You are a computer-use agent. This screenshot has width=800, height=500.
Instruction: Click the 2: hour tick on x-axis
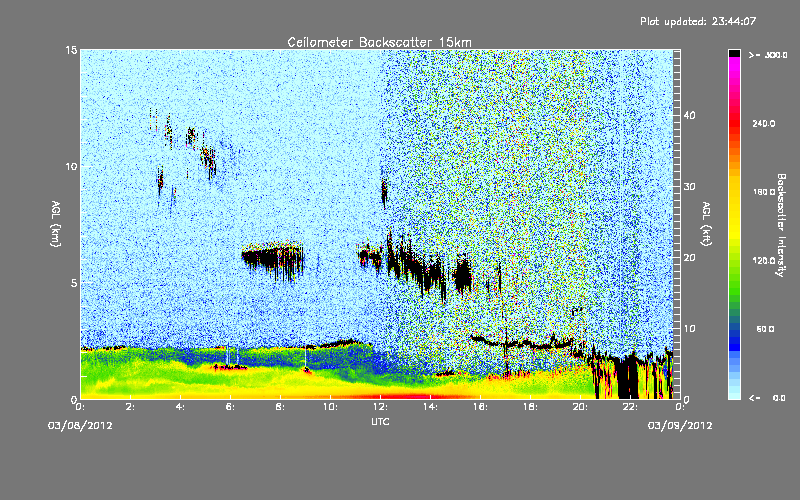[x=131, y=407]
